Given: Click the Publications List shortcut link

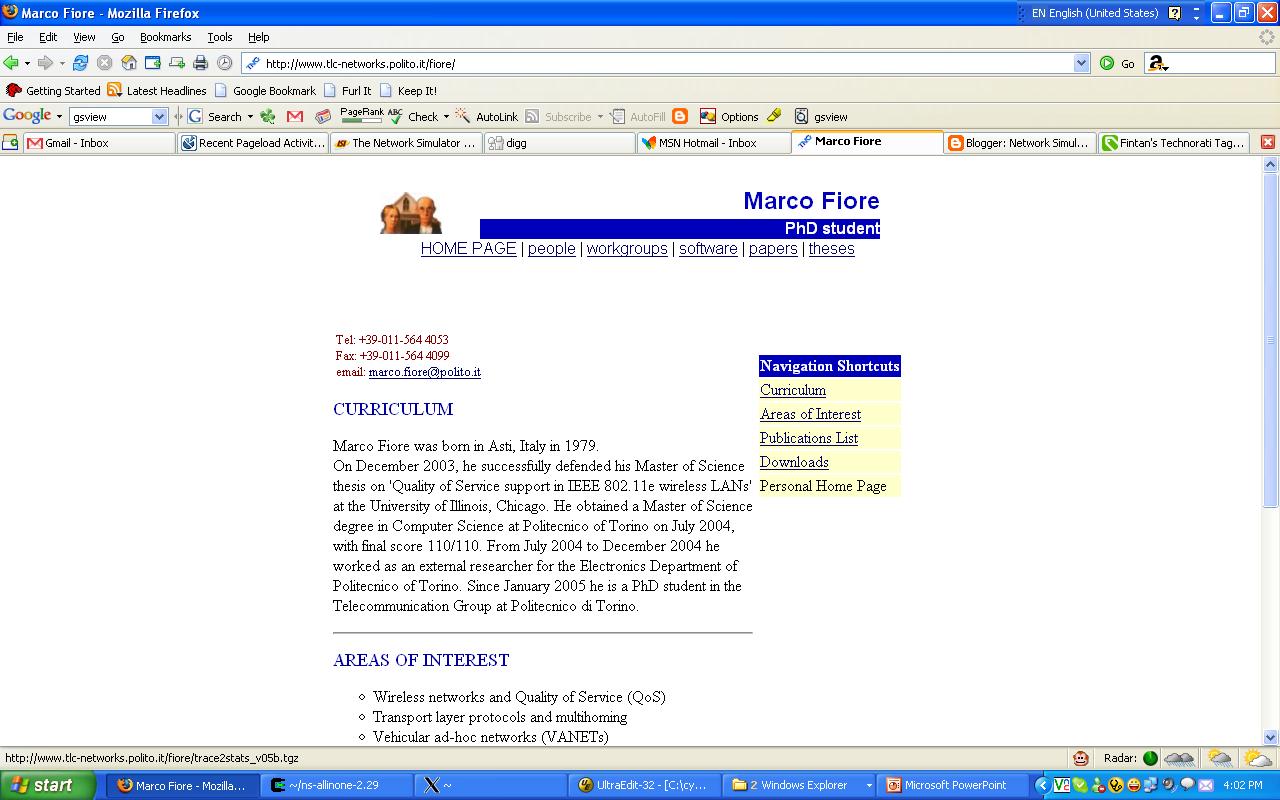Looking at the screenshot, I should [x=808, y=438].
